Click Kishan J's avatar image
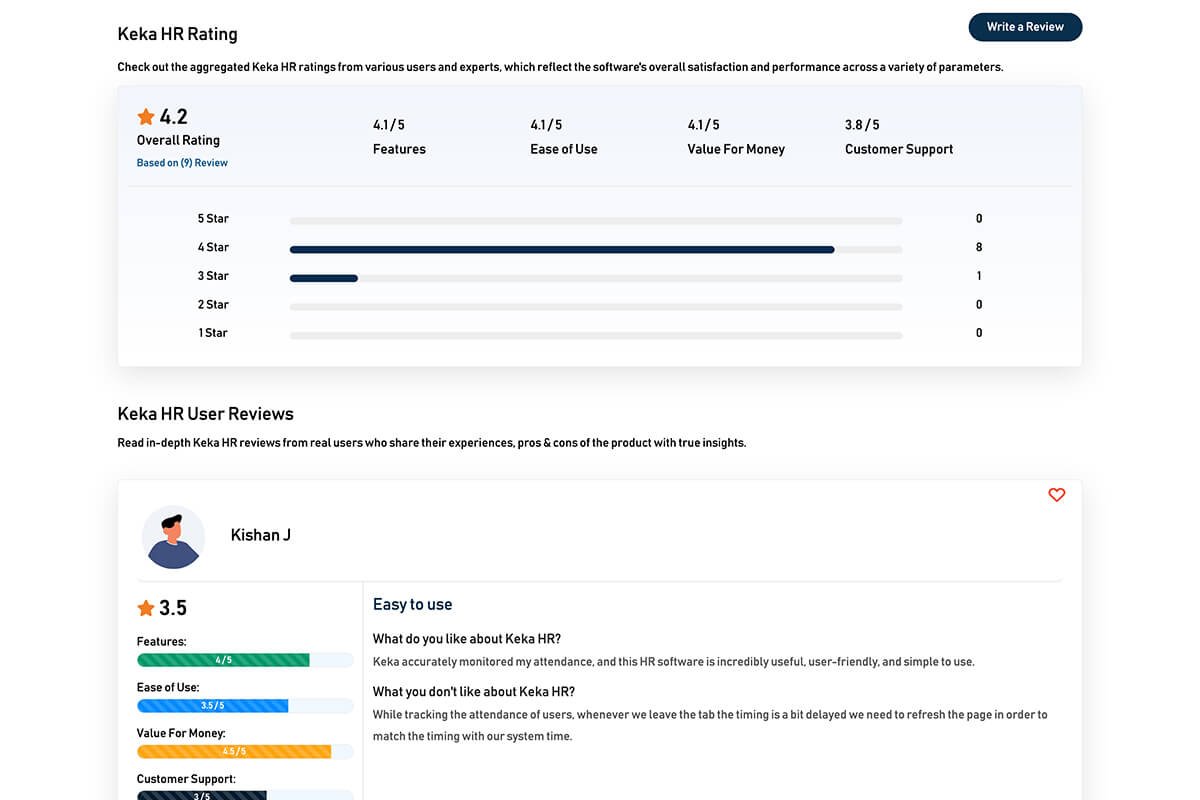 [x=173, y=537]
